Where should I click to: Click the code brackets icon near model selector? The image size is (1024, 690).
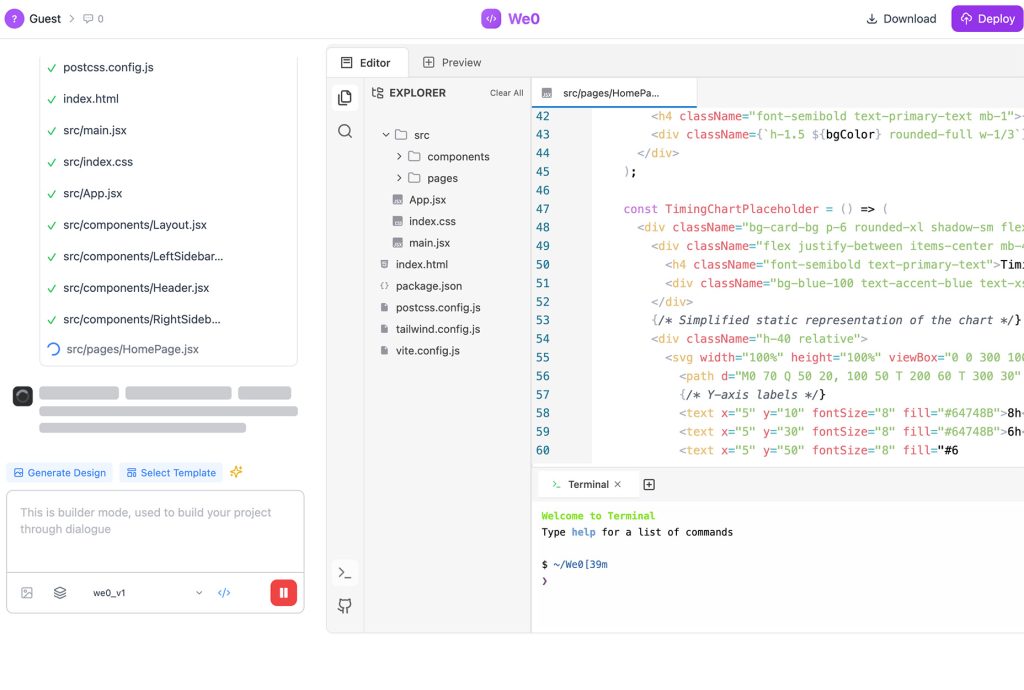tap(224, 593)
